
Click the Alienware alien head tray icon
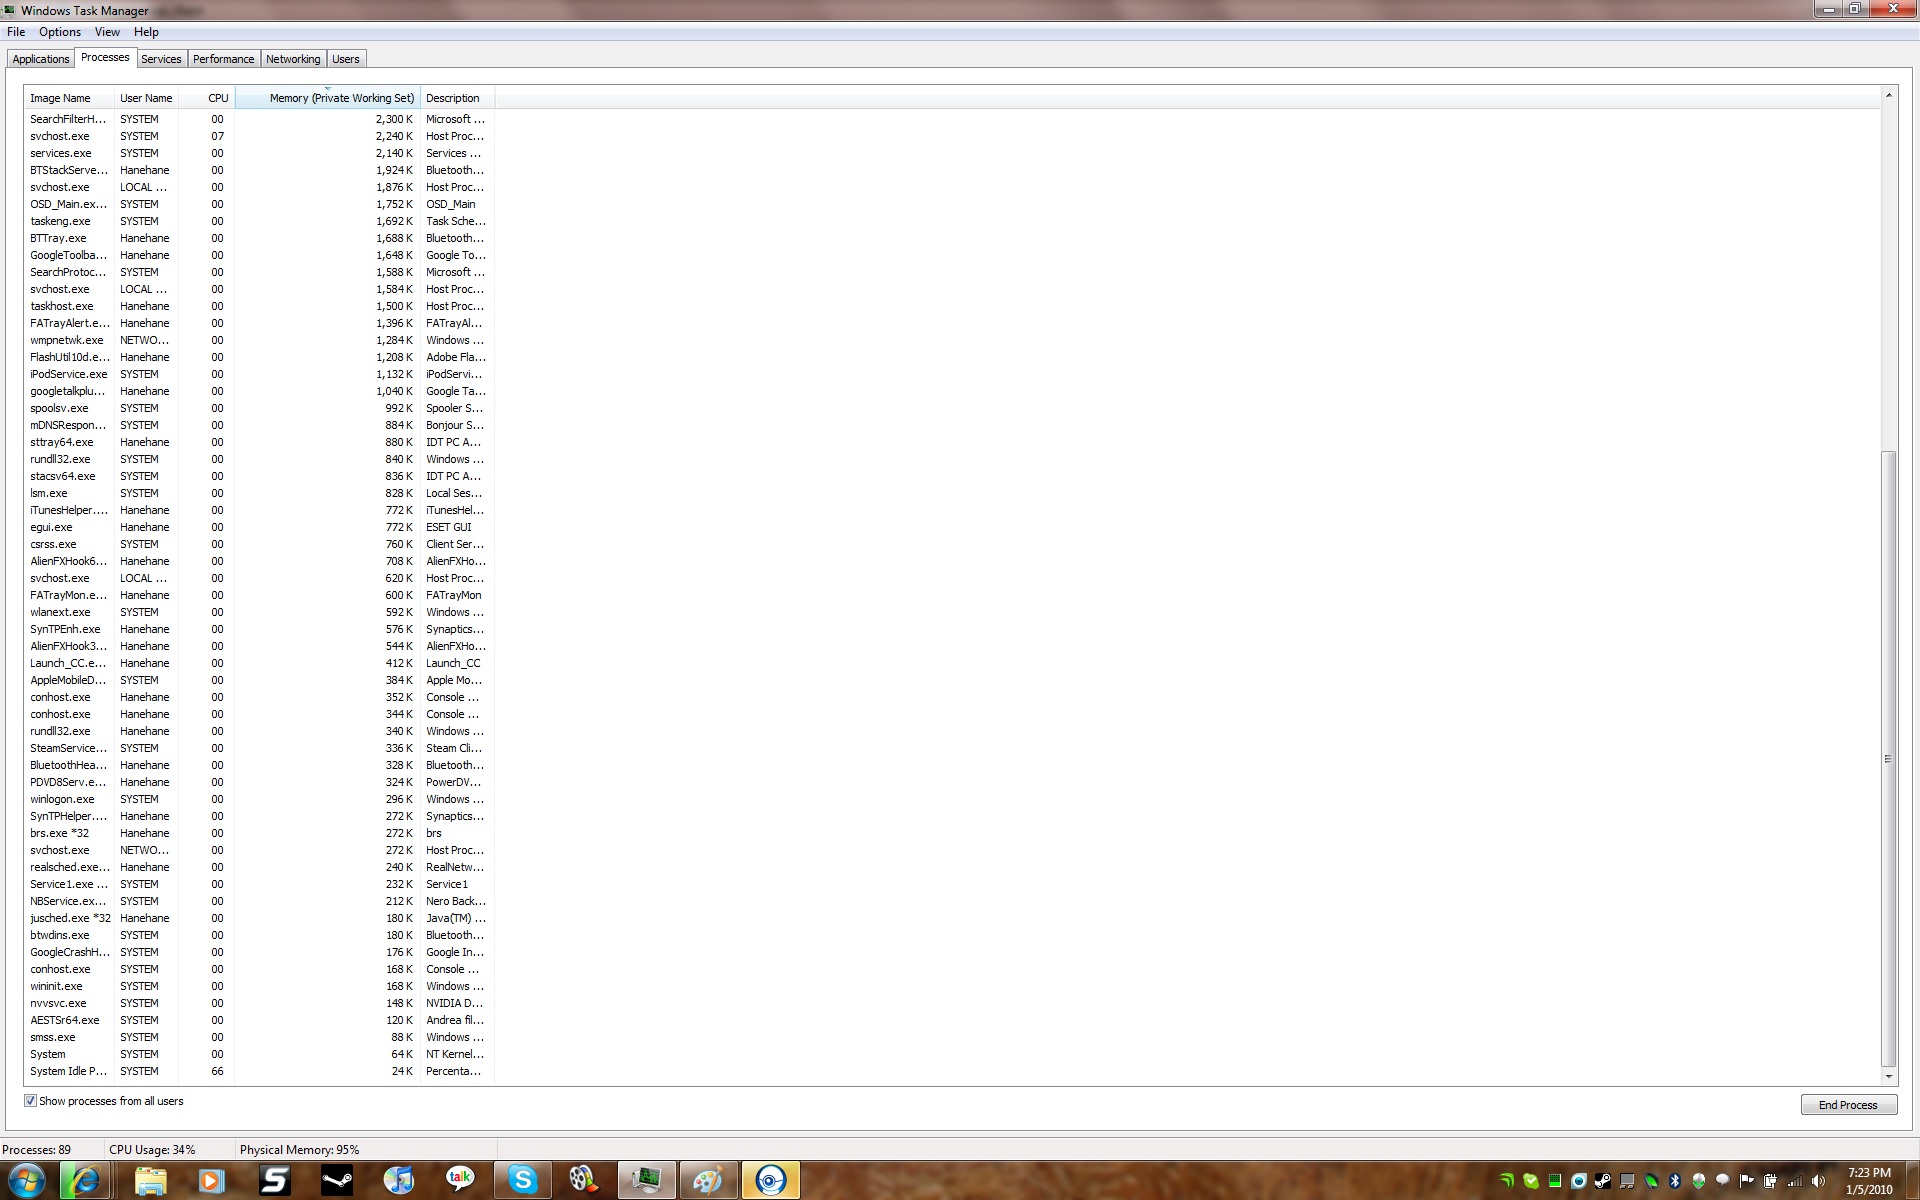pyautogui.click(x=1699, y=1181)
